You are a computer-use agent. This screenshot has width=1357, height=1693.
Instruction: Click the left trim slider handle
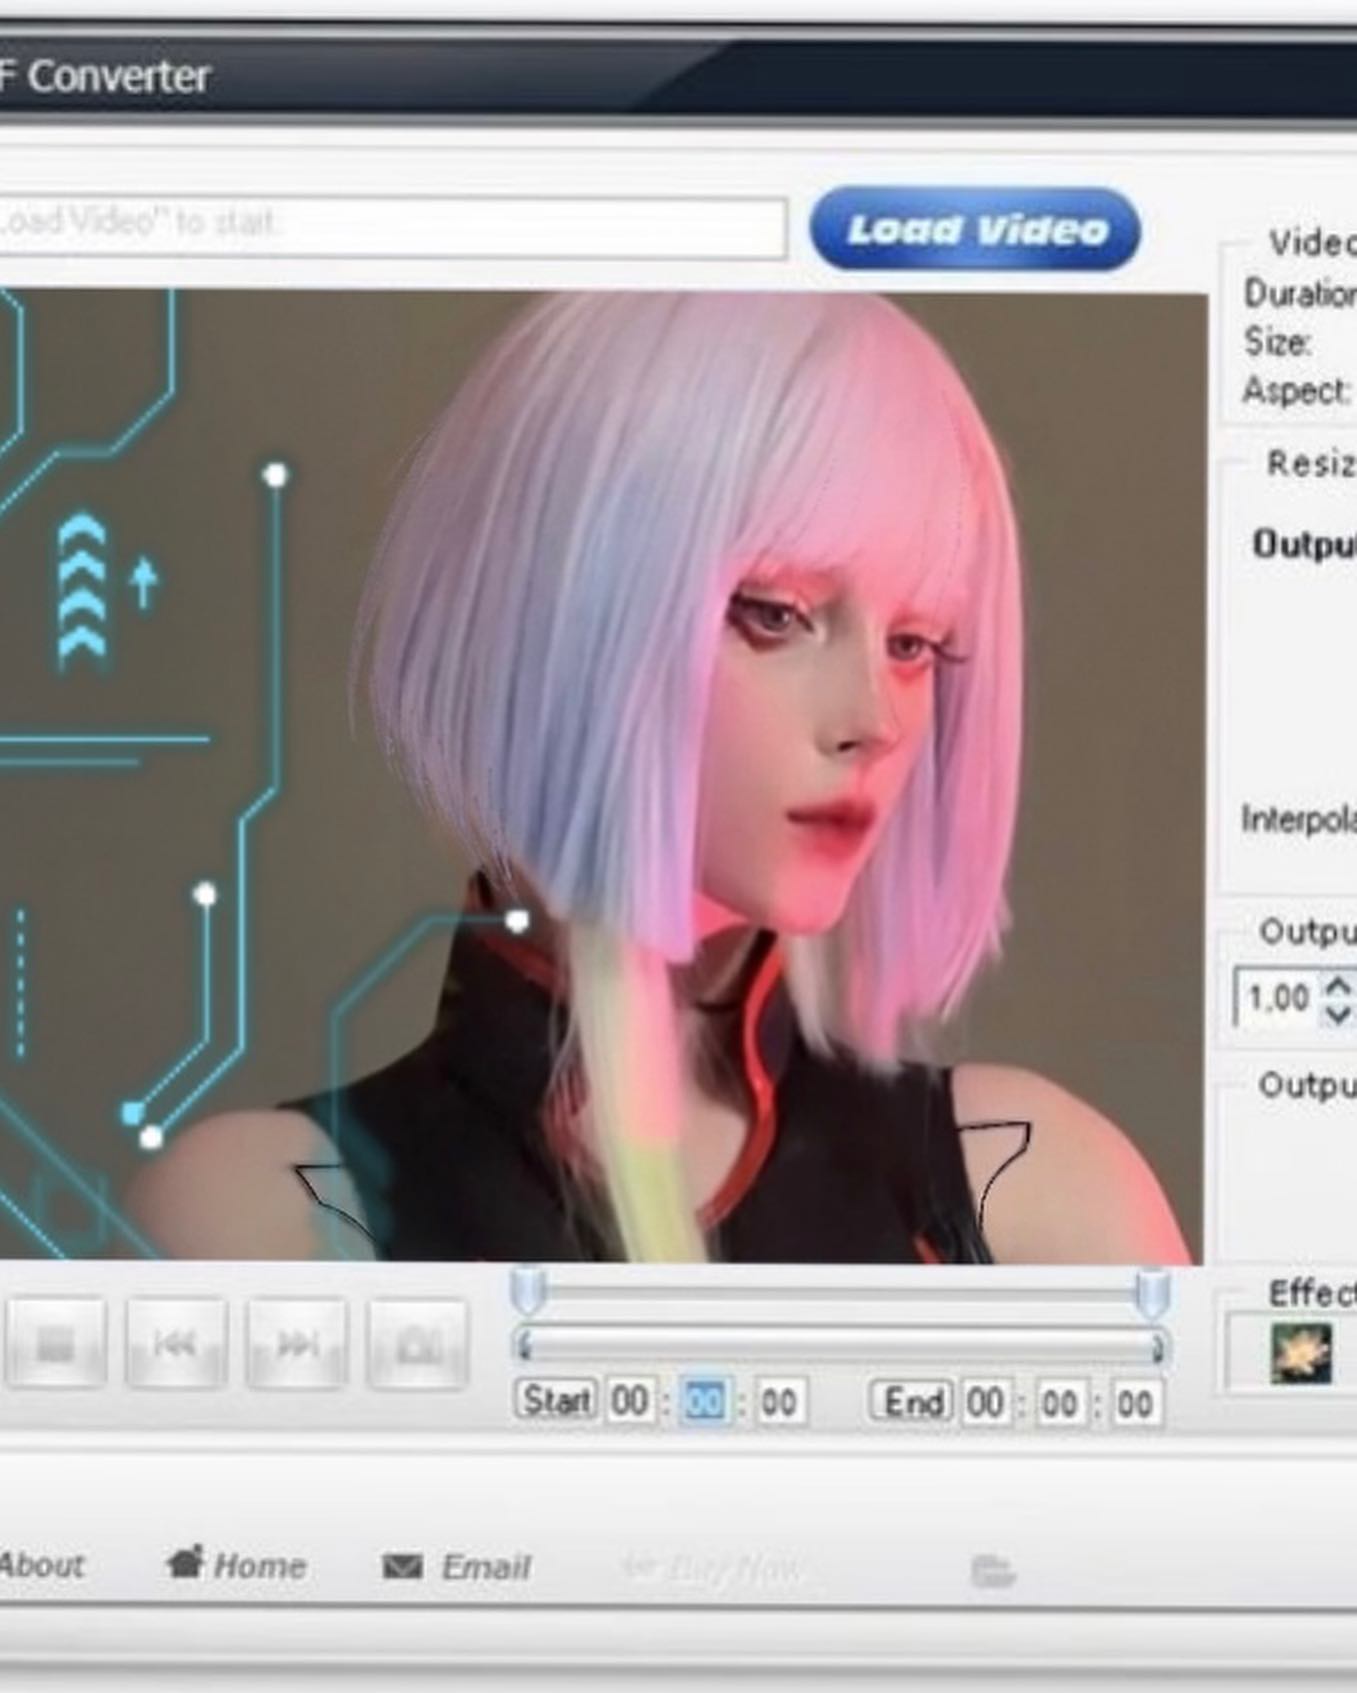click(528, 1290)
